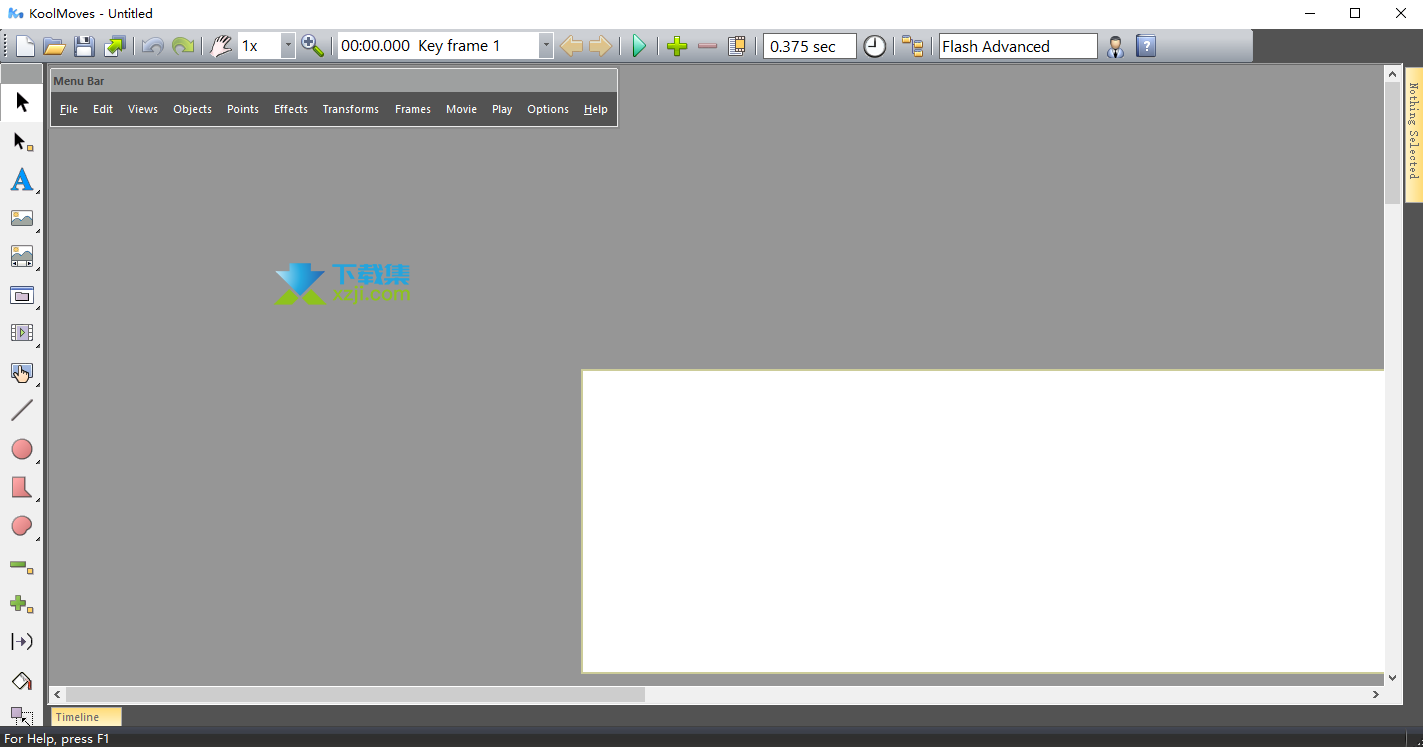
Task: Click the Flash Advanced interface box
Action: tap(1017, 46)
